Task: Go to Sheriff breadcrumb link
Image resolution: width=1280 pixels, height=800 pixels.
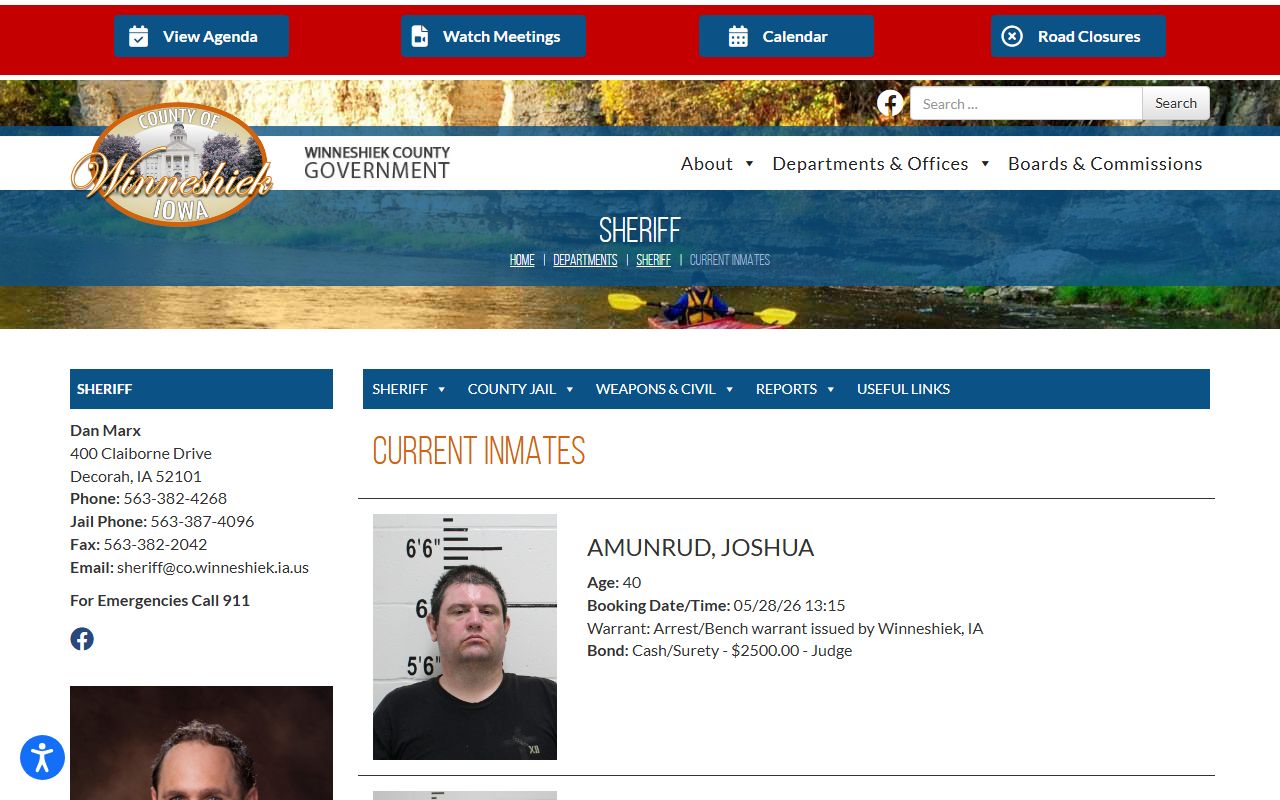Action: point(654,260)
